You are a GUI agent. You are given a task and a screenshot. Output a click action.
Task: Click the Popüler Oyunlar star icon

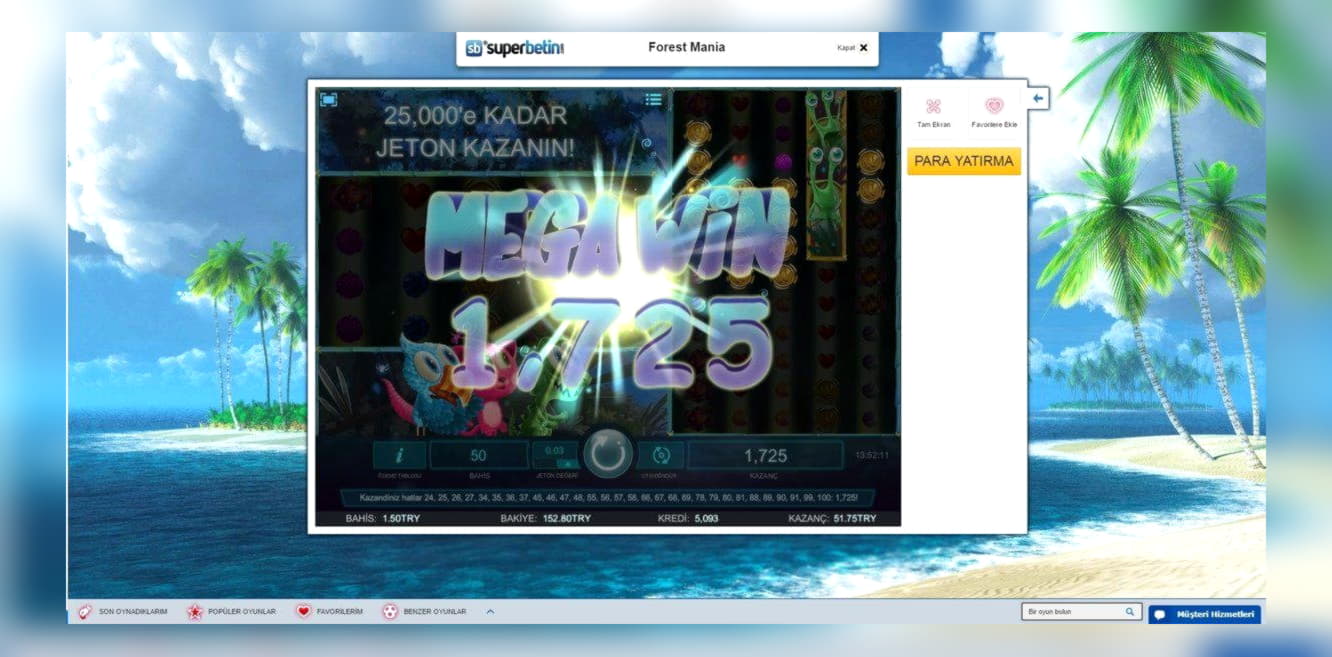tap(194, 611)
